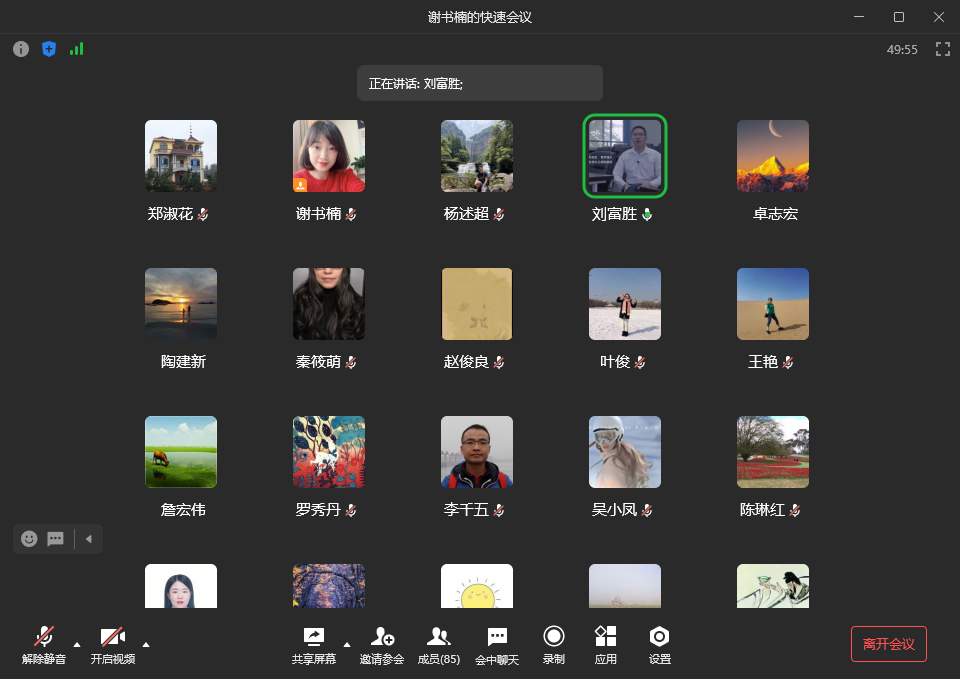Expand the audio options arrow
This screenshot has height=679, width=960.
pos(77,645)
